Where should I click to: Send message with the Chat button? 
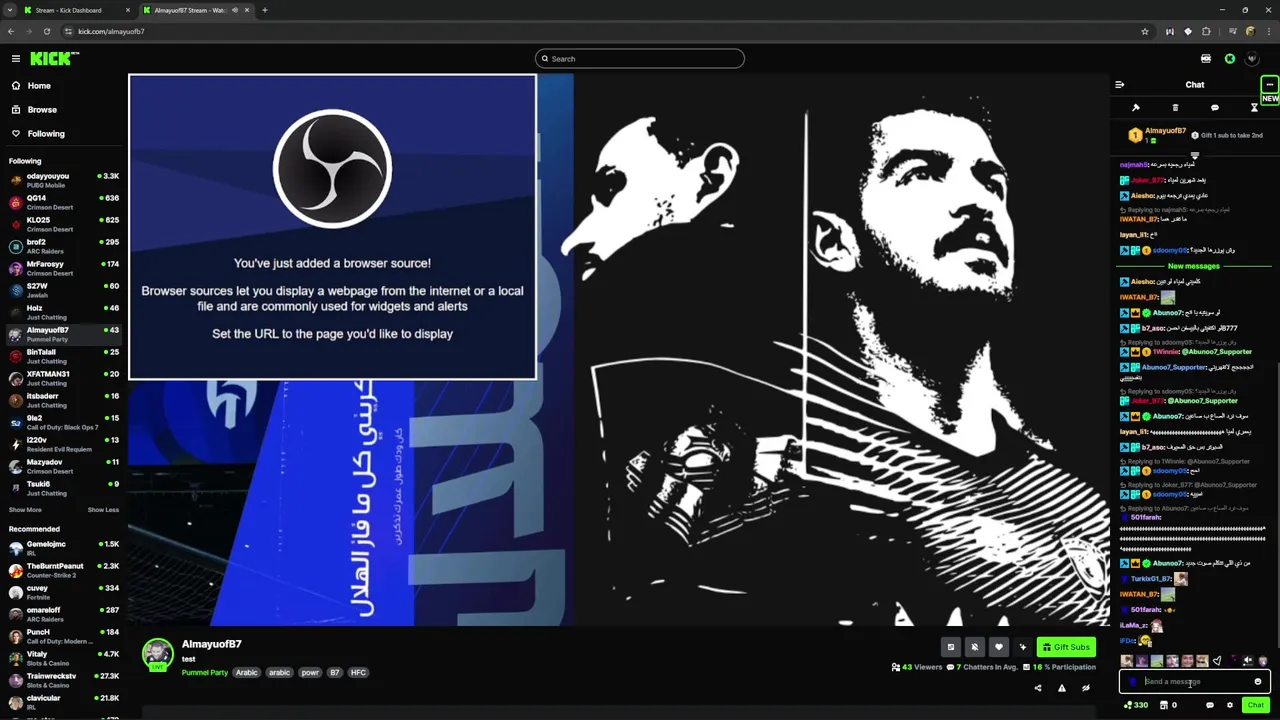tap(1255, 705)
